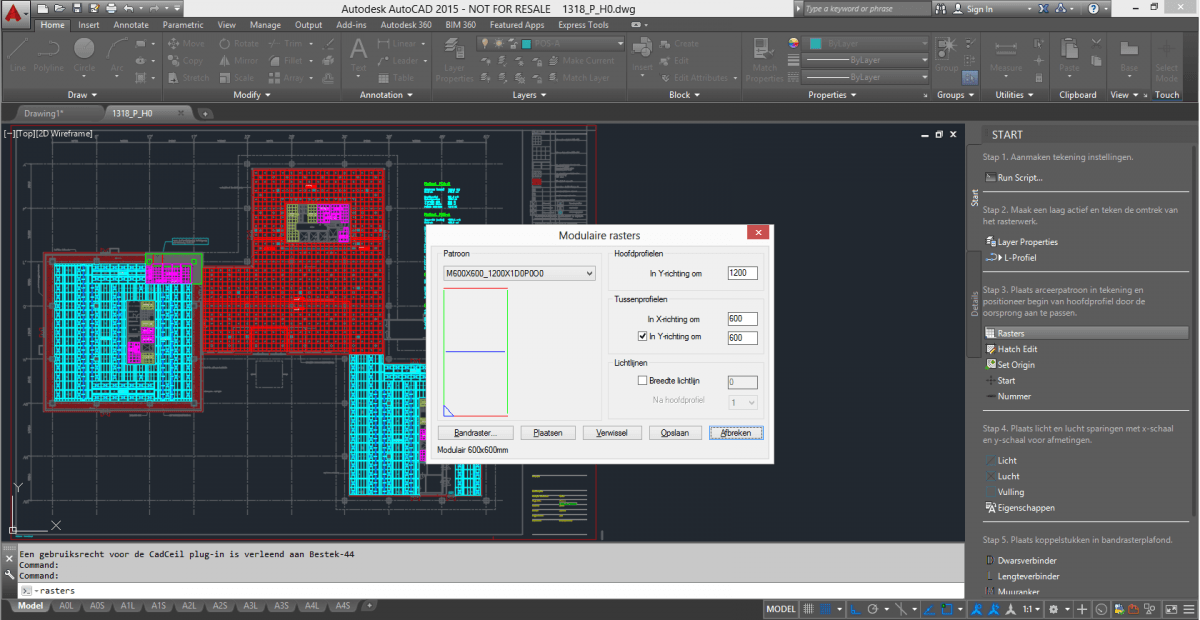Open the ByLayer color dropdown
This screenshot has width=1200, height=620.
pyautogui.click(x=866, y=44)
